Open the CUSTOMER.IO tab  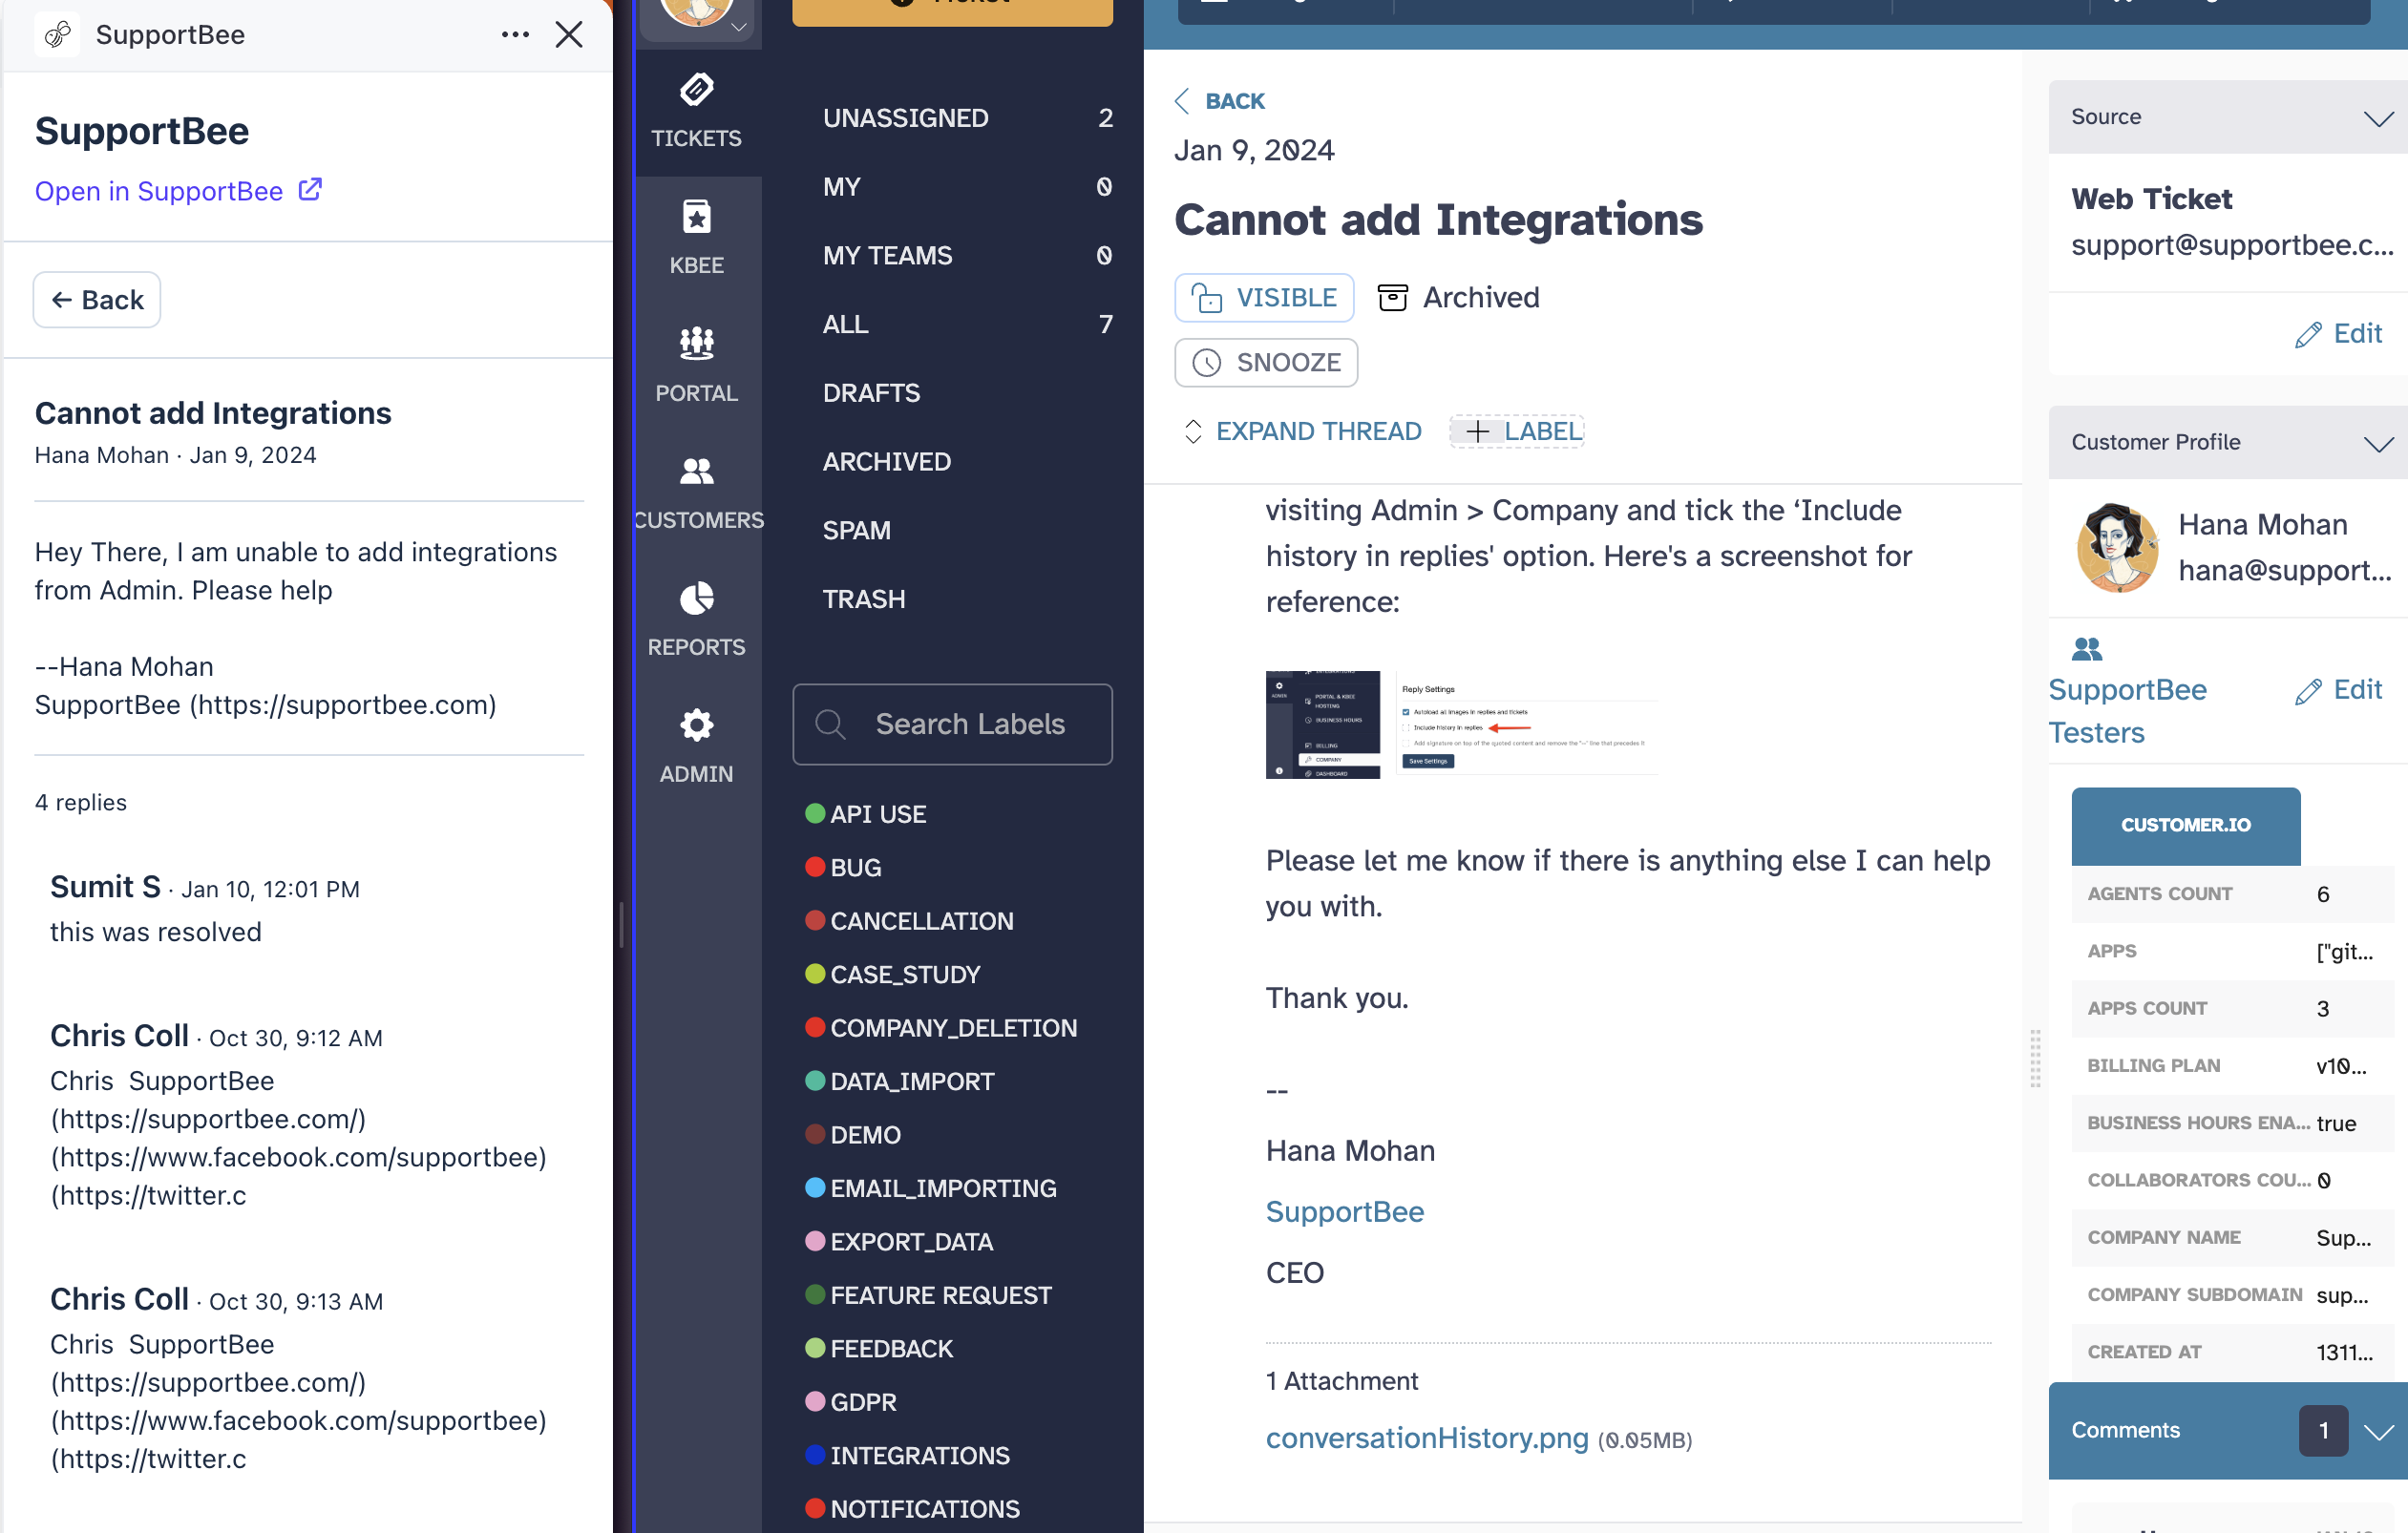coord(2185,825)
